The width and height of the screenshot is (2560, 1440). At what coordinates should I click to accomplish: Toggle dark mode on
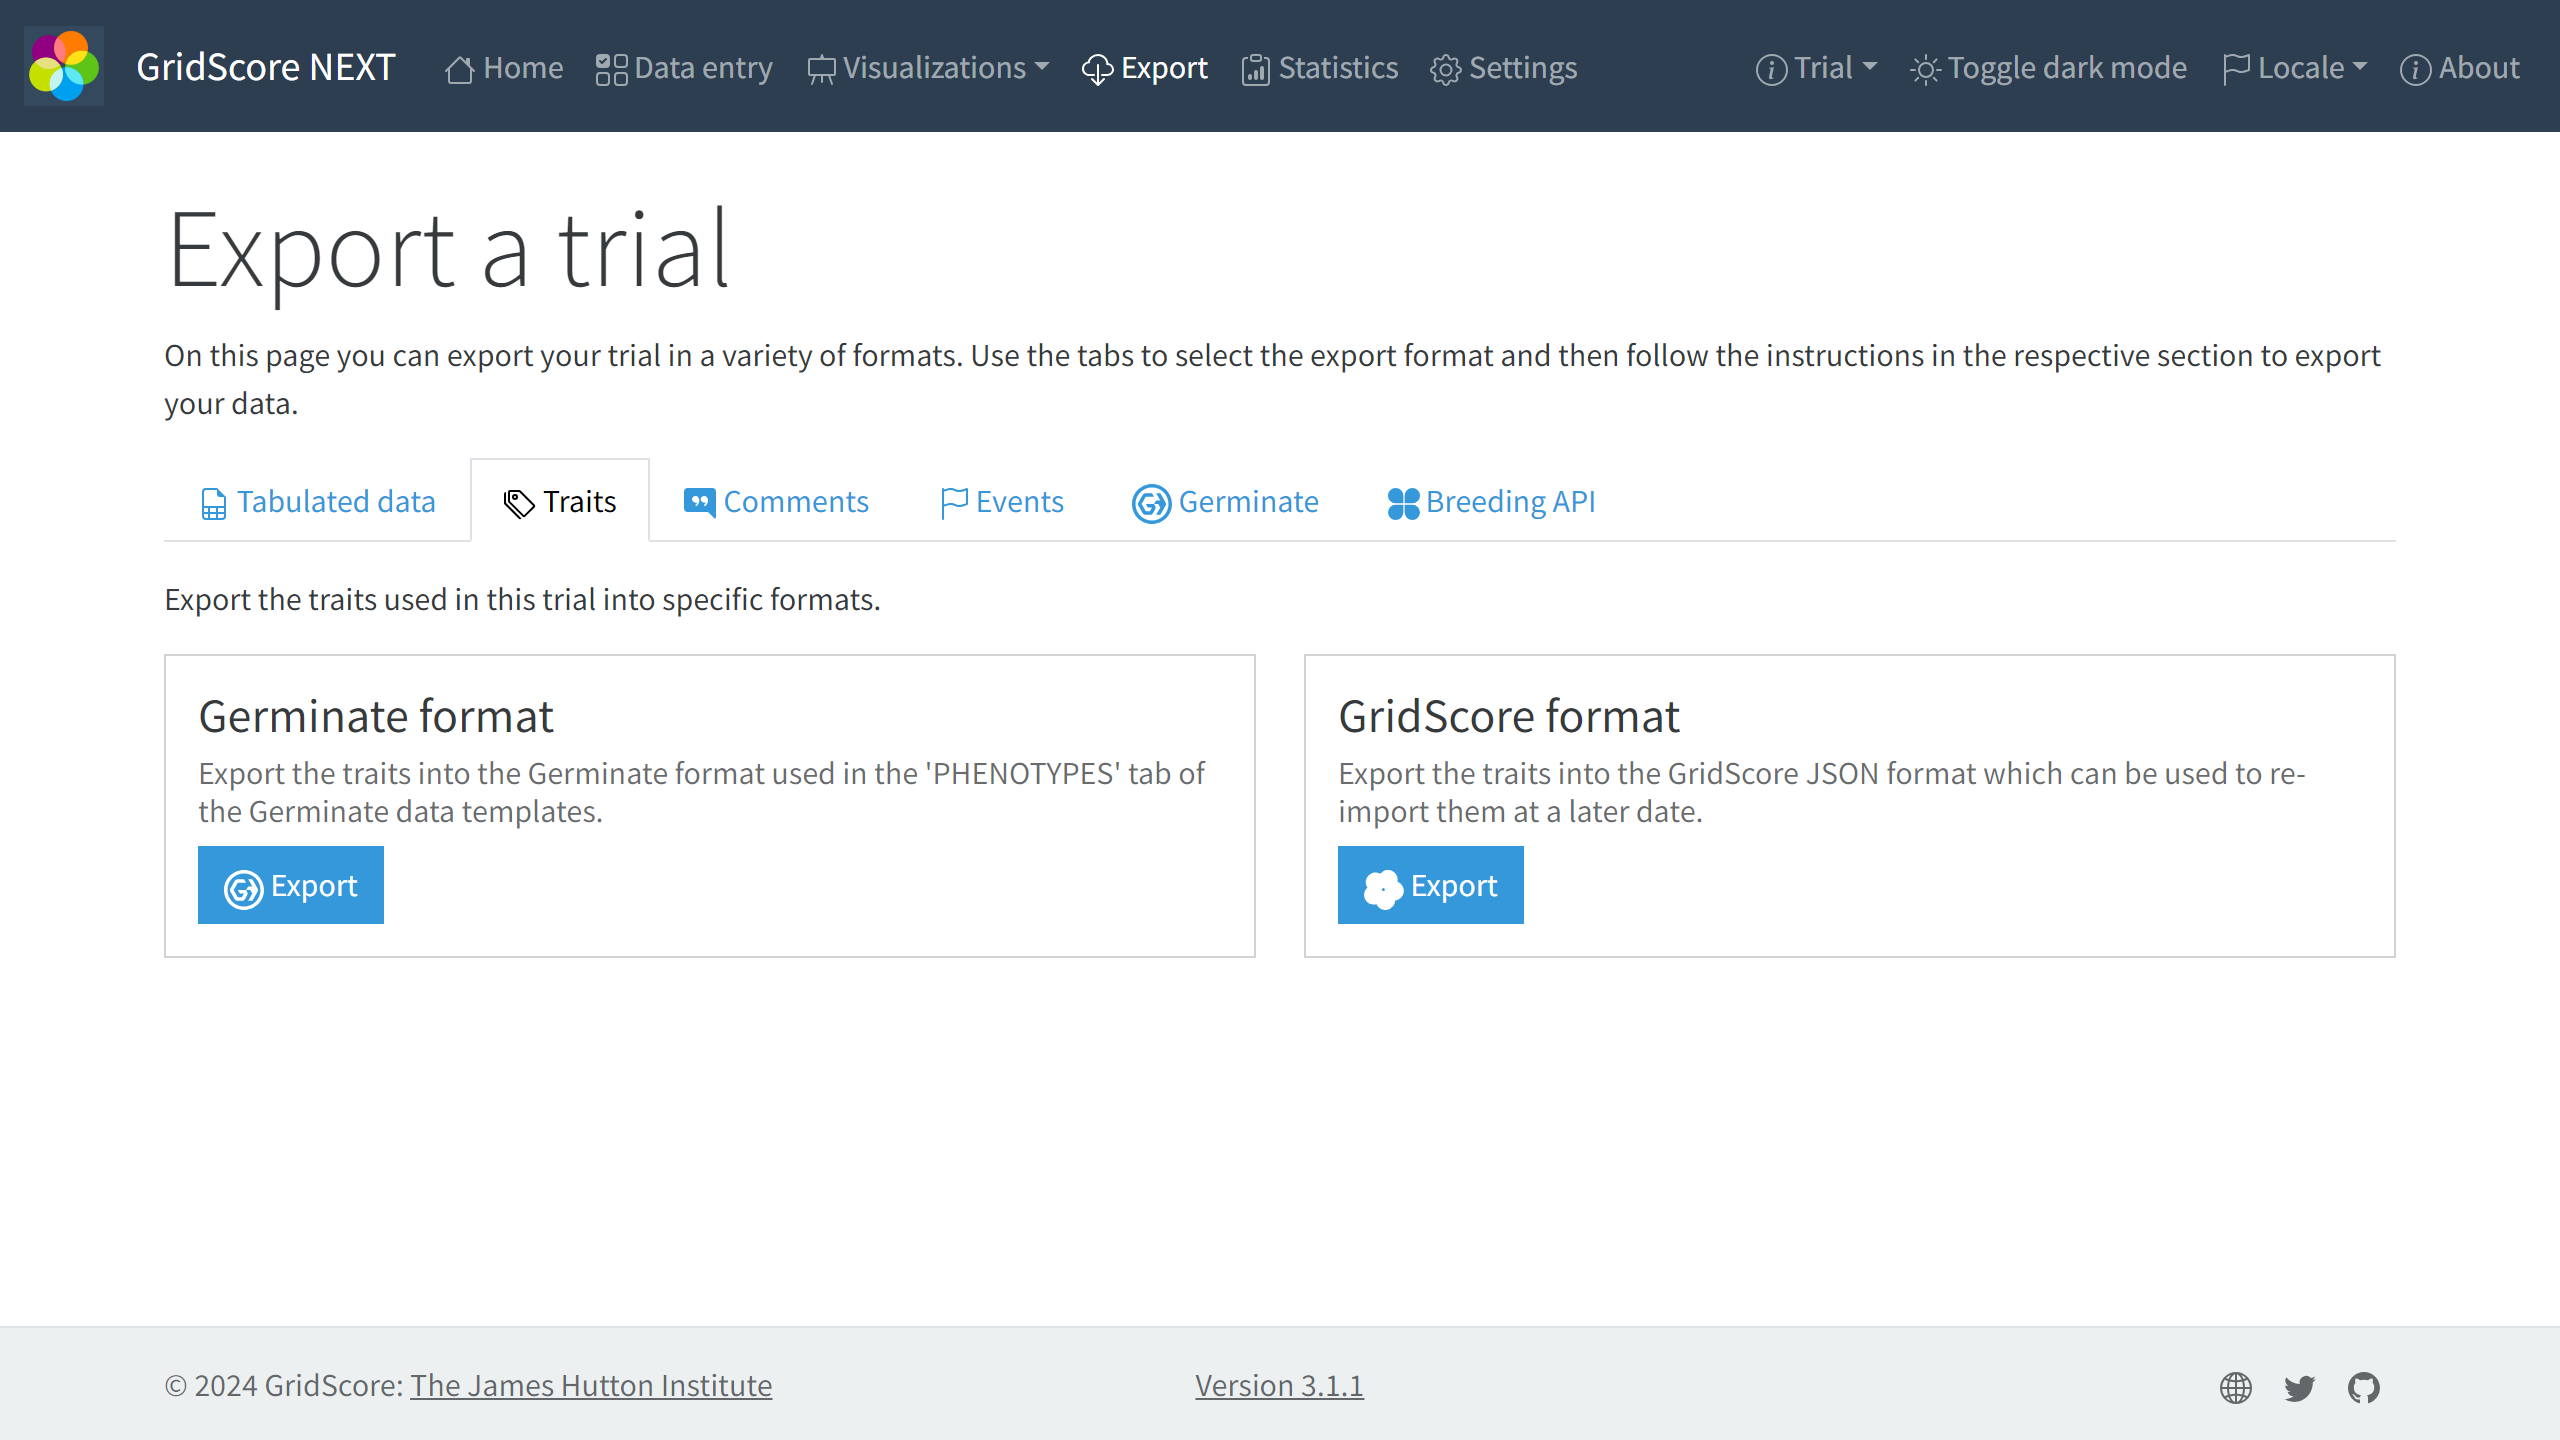point(2048,67)
